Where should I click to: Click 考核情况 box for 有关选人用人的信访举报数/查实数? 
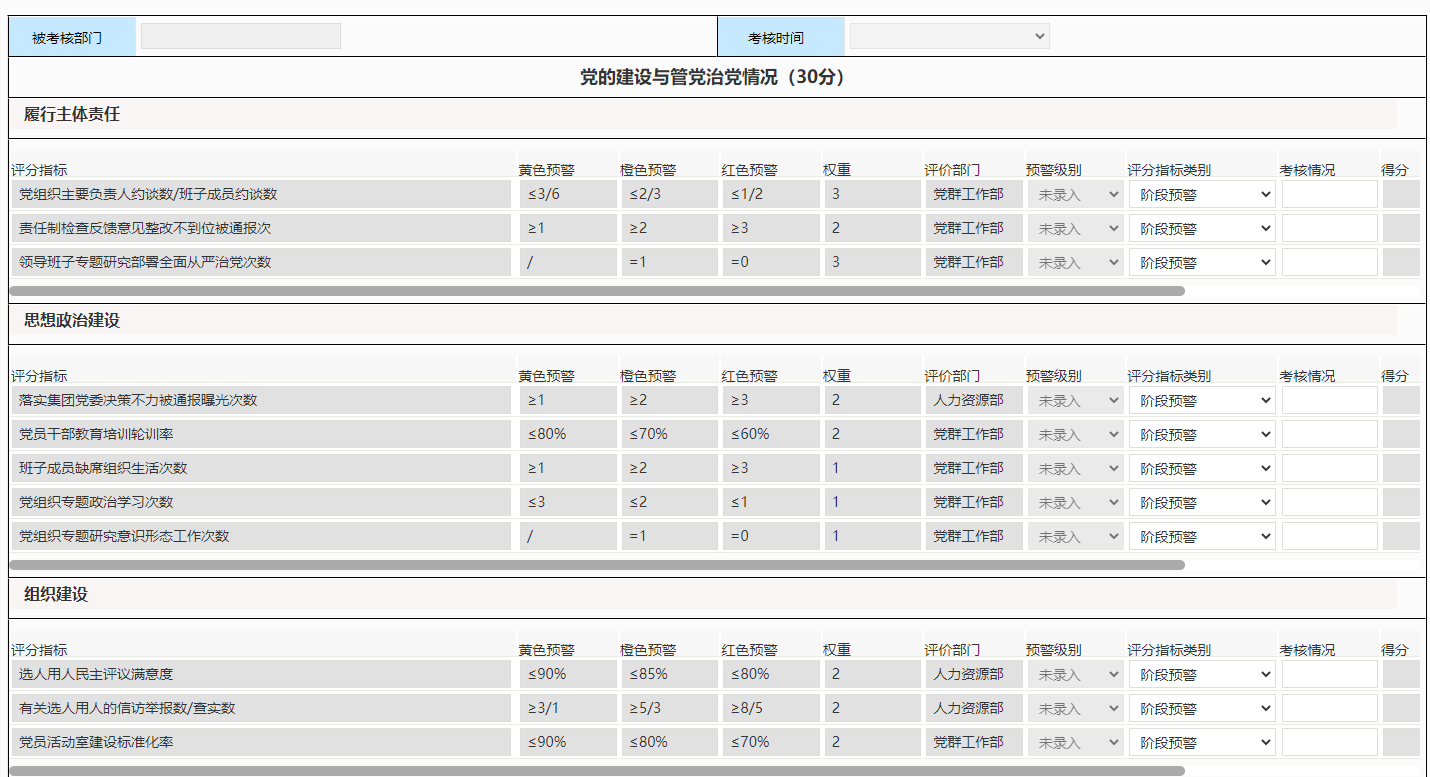point(1329,709)
